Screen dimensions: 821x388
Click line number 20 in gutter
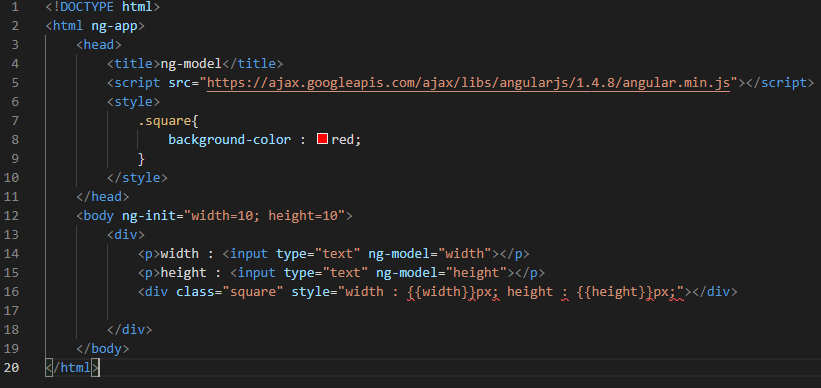point(11,368)
